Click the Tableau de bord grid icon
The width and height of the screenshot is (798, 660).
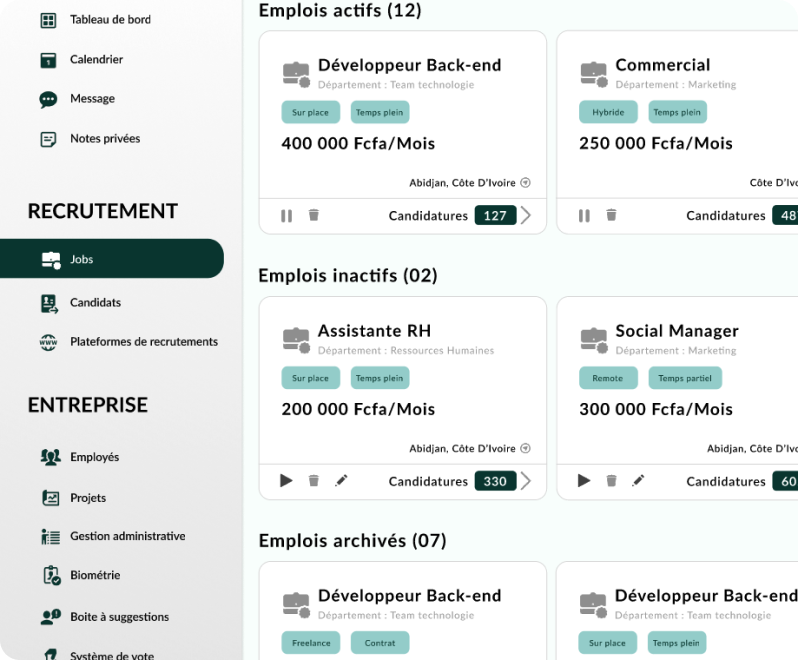pyautogui.click(x=48, y=20)
